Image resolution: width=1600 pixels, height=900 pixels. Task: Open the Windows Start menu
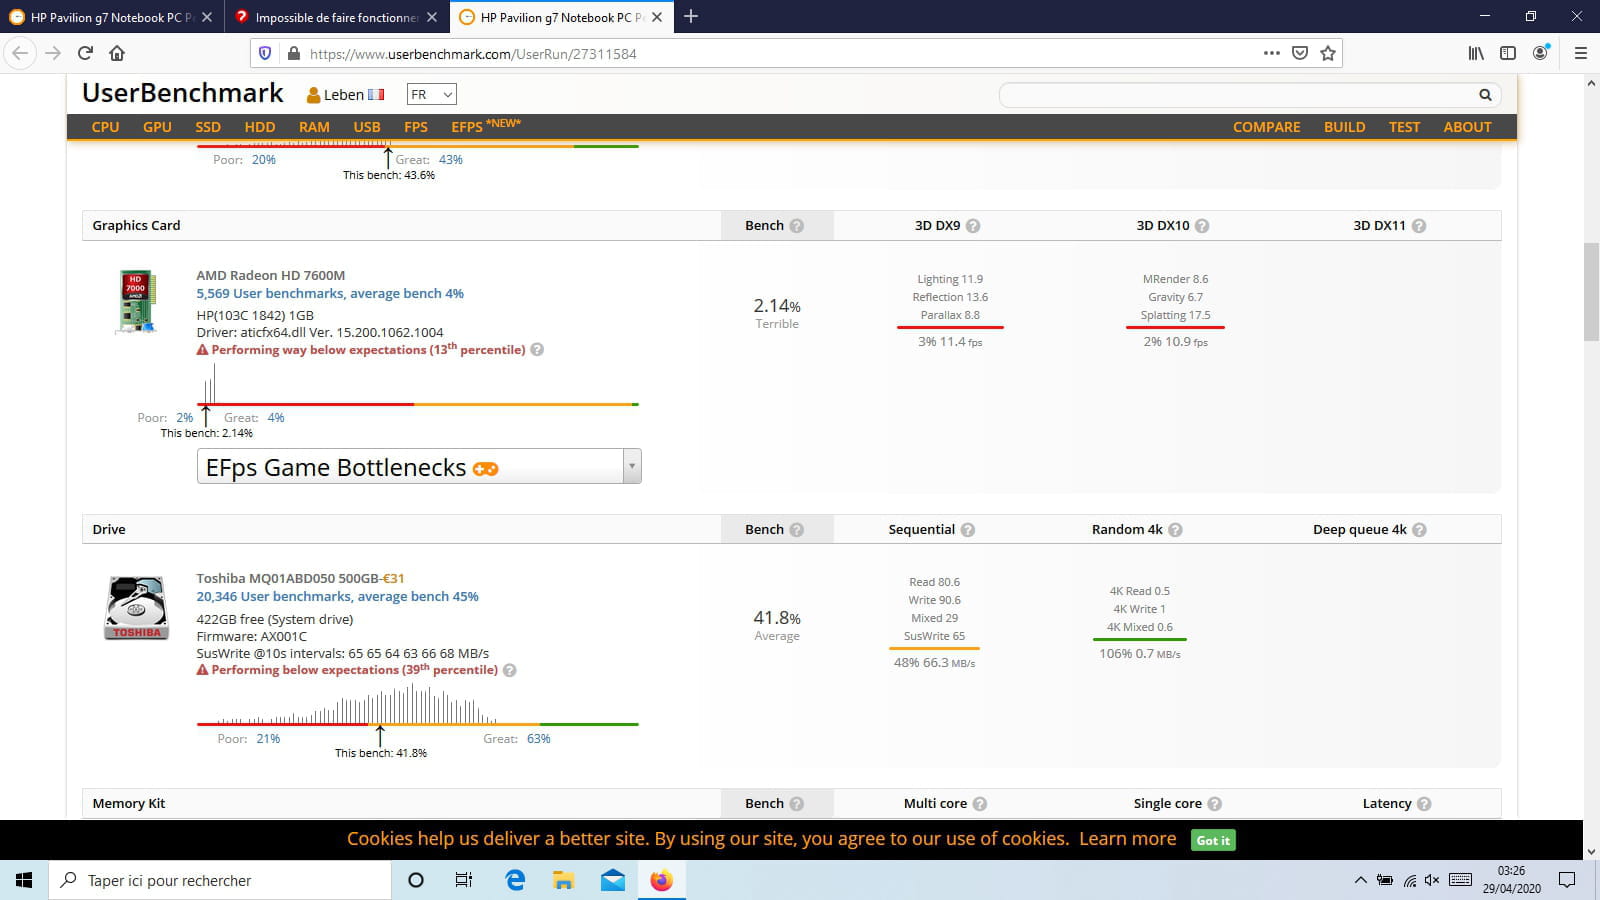click(x=24, y=880)
